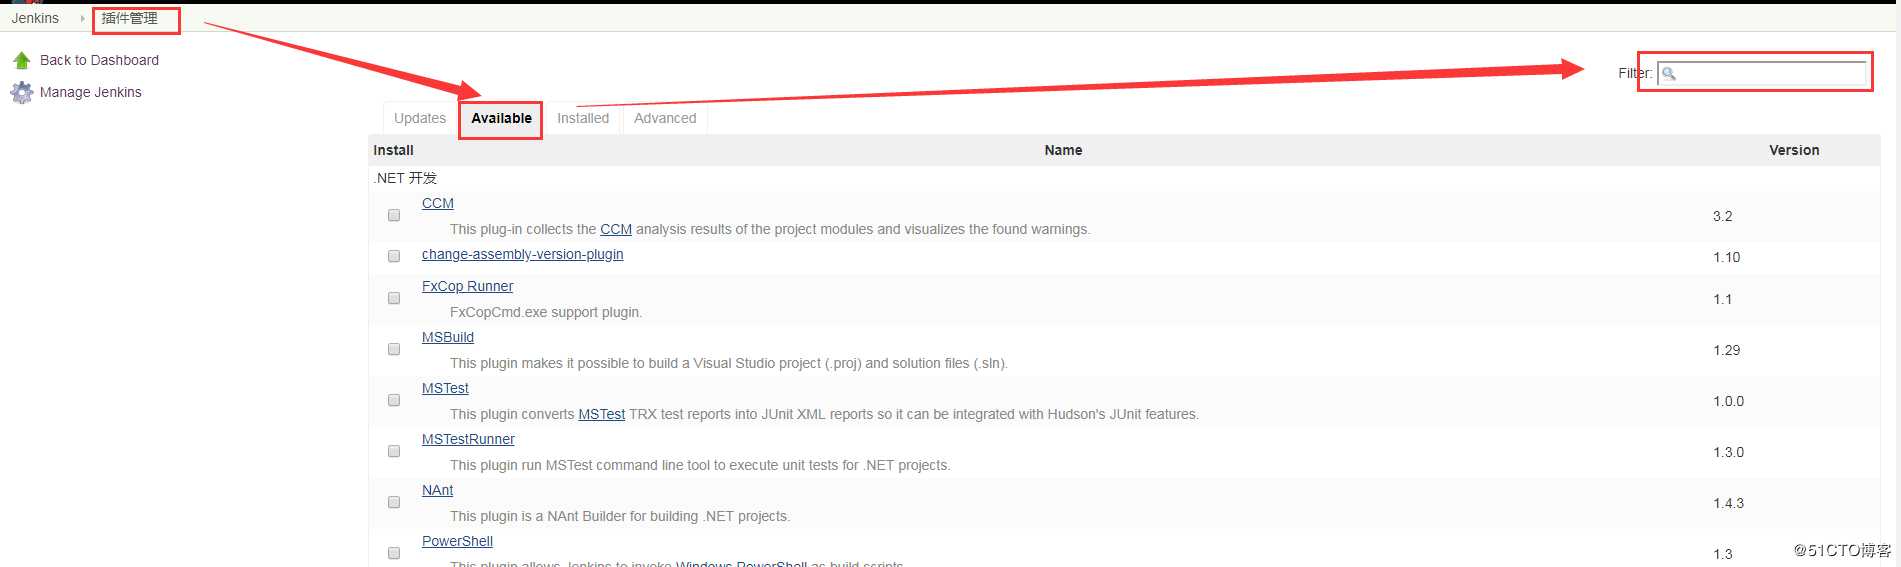Check the CCM plugin checkbox
1901x567 pixels.
point(394,215)
